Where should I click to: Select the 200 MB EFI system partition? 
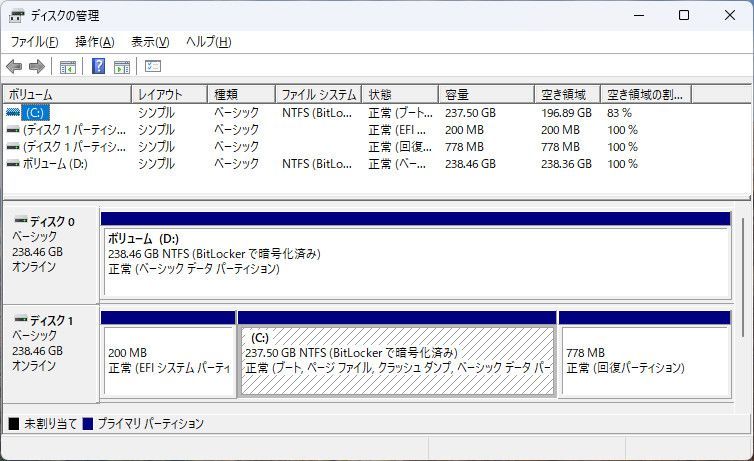(x=168, y=360)
